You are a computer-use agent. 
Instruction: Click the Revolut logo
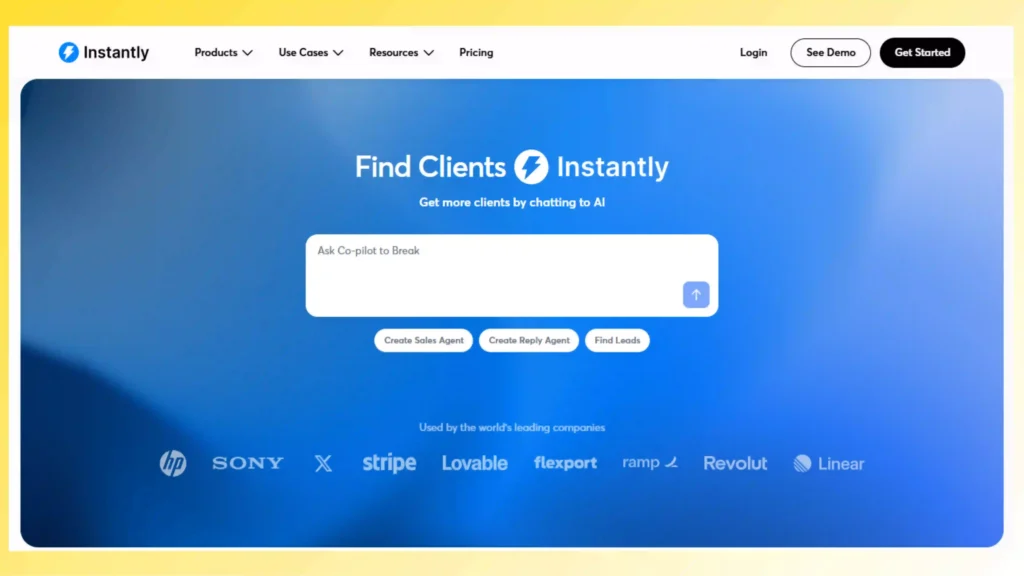pos(735,463)
